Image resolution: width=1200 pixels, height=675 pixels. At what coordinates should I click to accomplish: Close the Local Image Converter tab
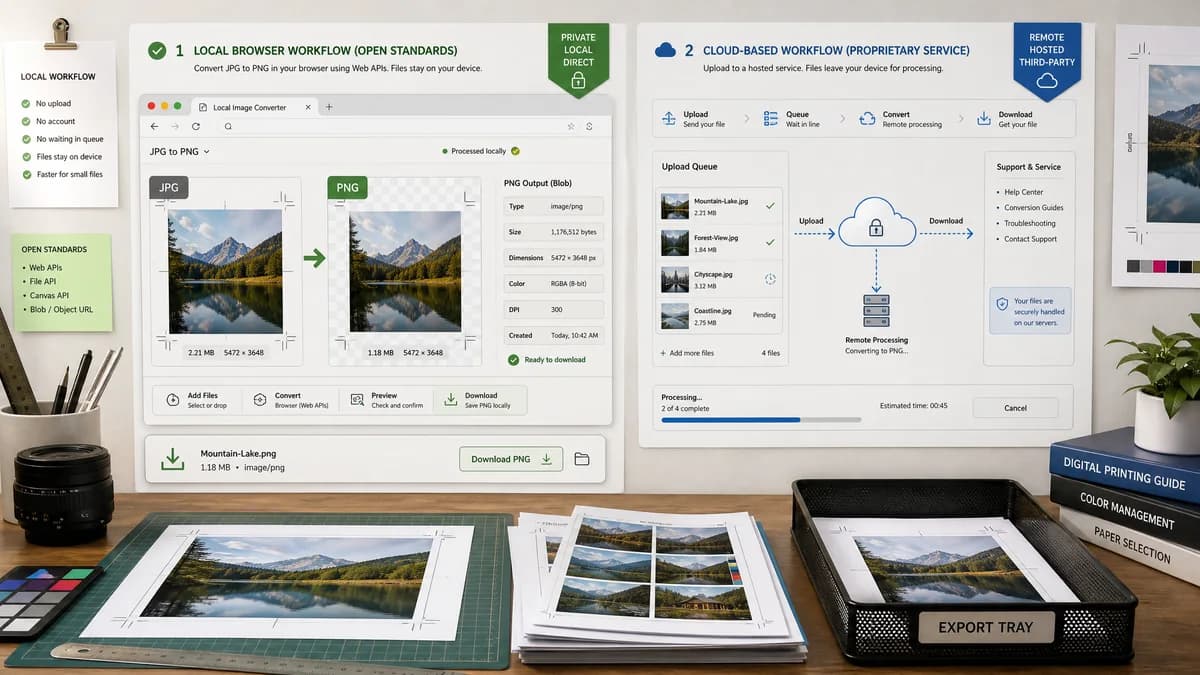307,107
